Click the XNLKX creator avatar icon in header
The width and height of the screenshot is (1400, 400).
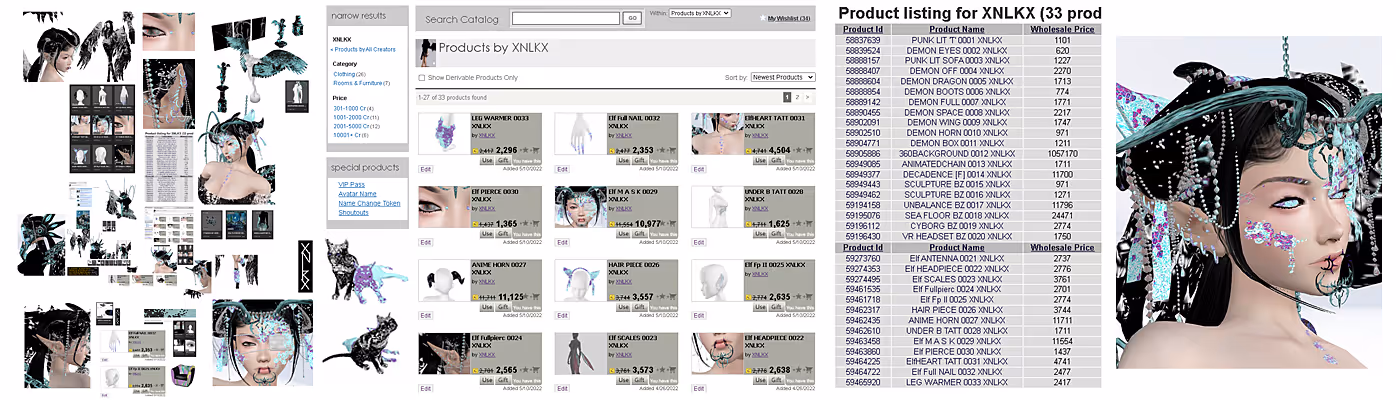tap(426, 52)
